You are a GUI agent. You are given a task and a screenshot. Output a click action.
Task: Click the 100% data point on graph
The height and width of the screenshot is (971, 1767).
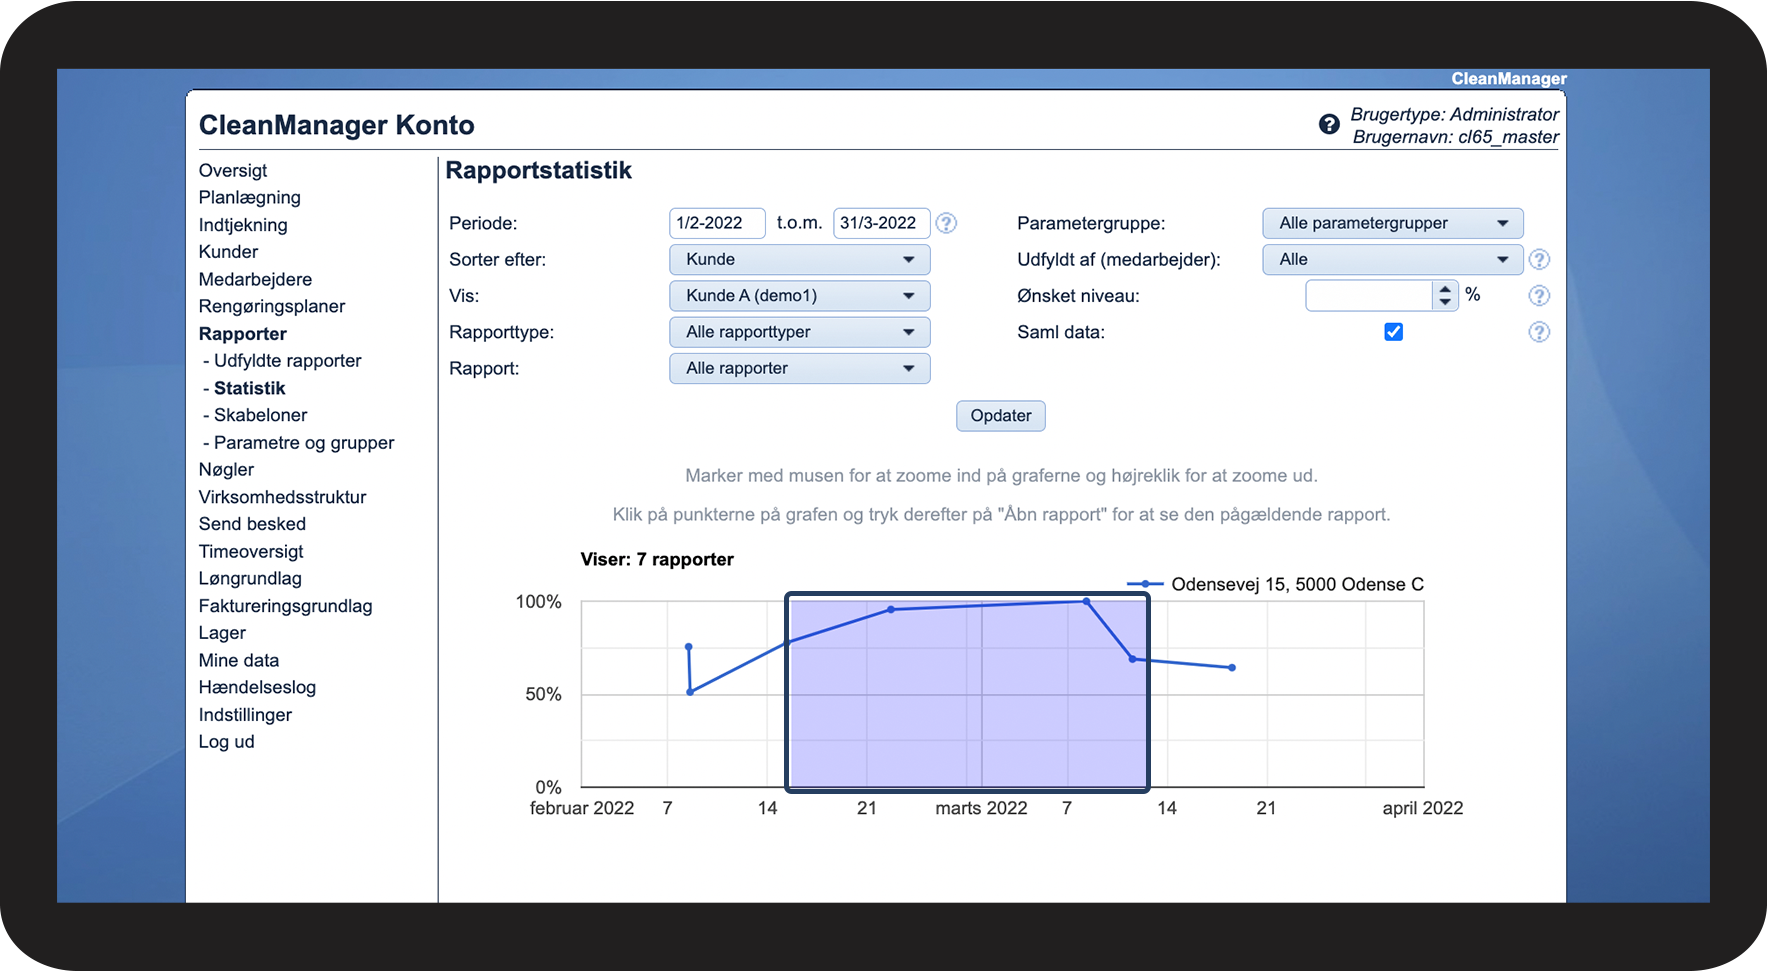[1087, 602]
